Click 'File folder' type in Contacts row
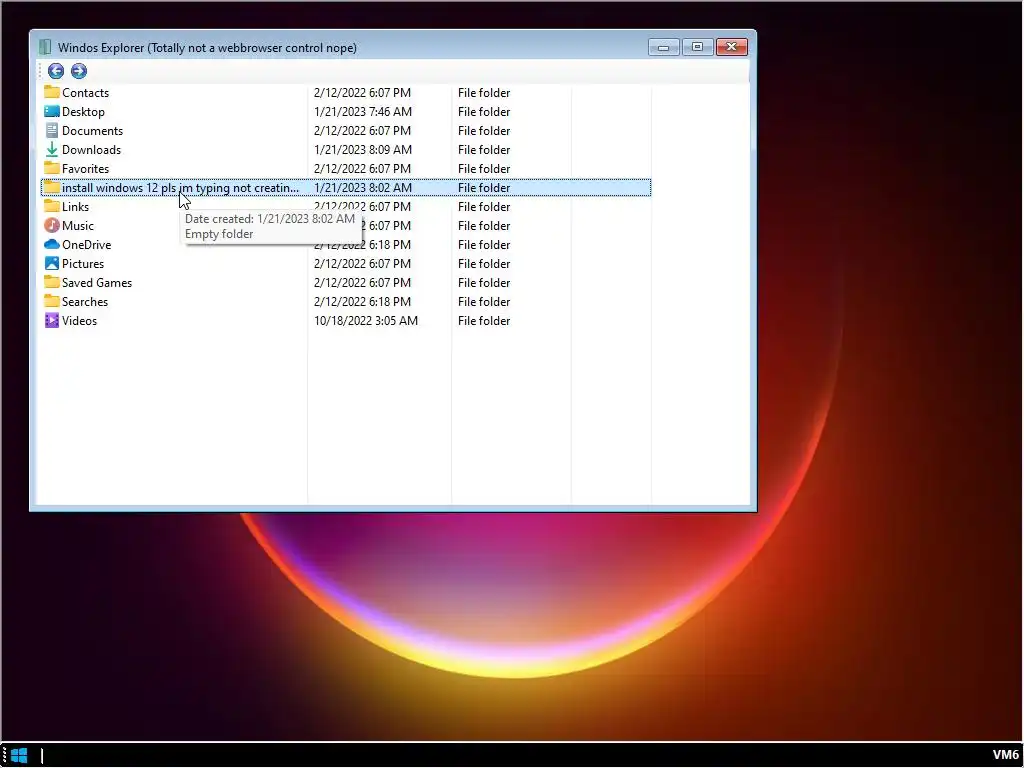This screenshot has width=1024, height=768. 484,93
